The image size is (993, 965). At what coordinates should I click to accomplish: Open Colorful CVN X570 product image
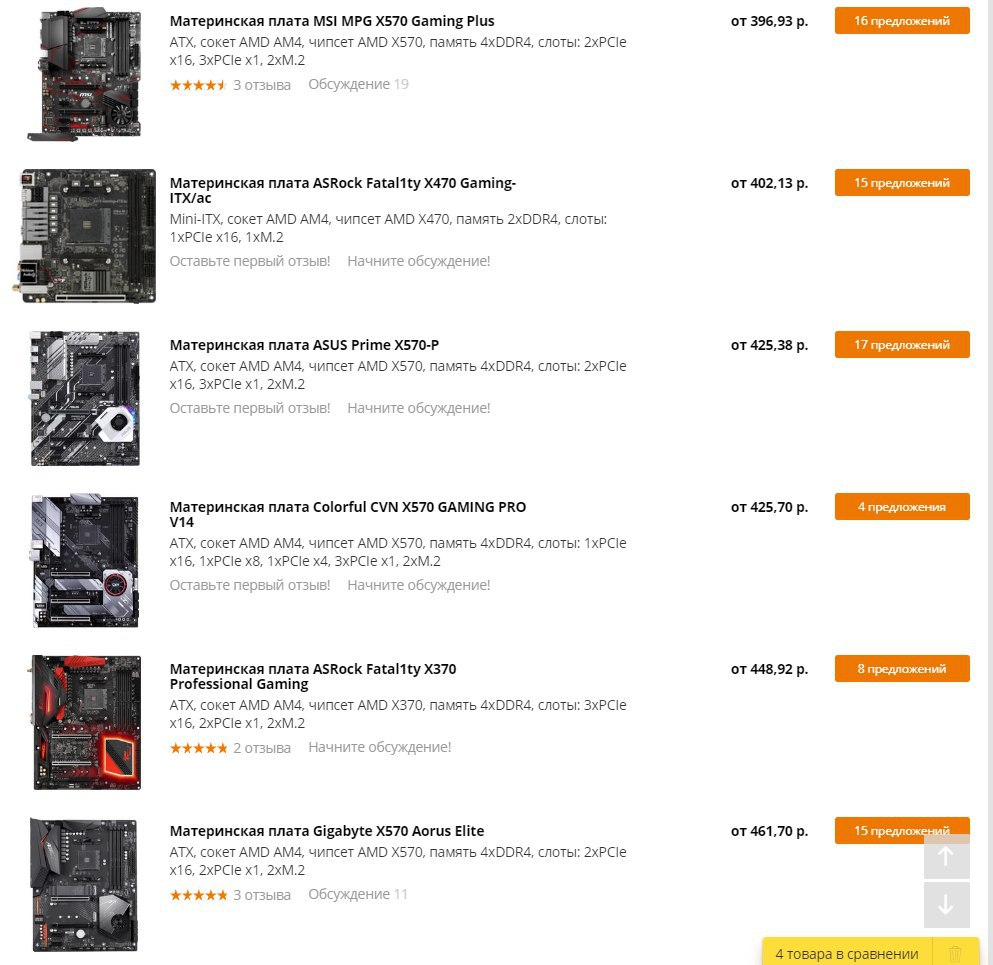click(x=85, y=560)
